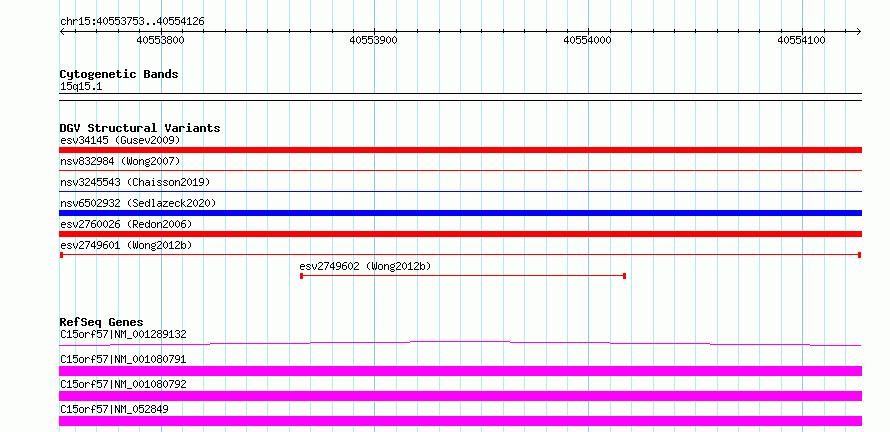Click the thin magenta NM_001289132 transcript line
Viewport: 890px width, 432px height.
click(460, 343)
